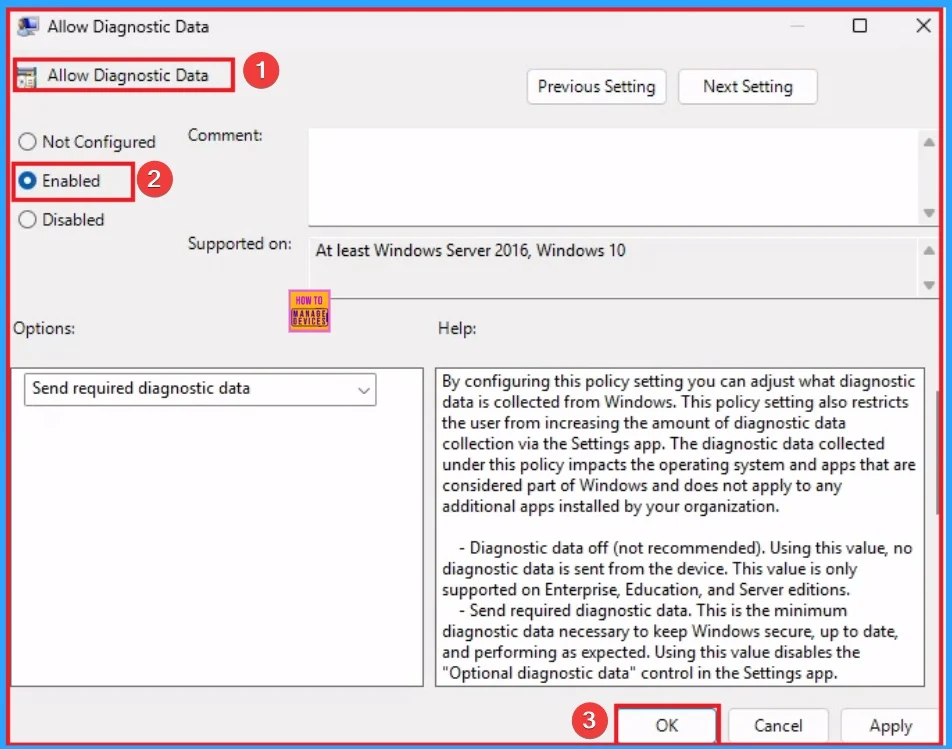Click the How To Manage Devices logo

tap(309, 313)
